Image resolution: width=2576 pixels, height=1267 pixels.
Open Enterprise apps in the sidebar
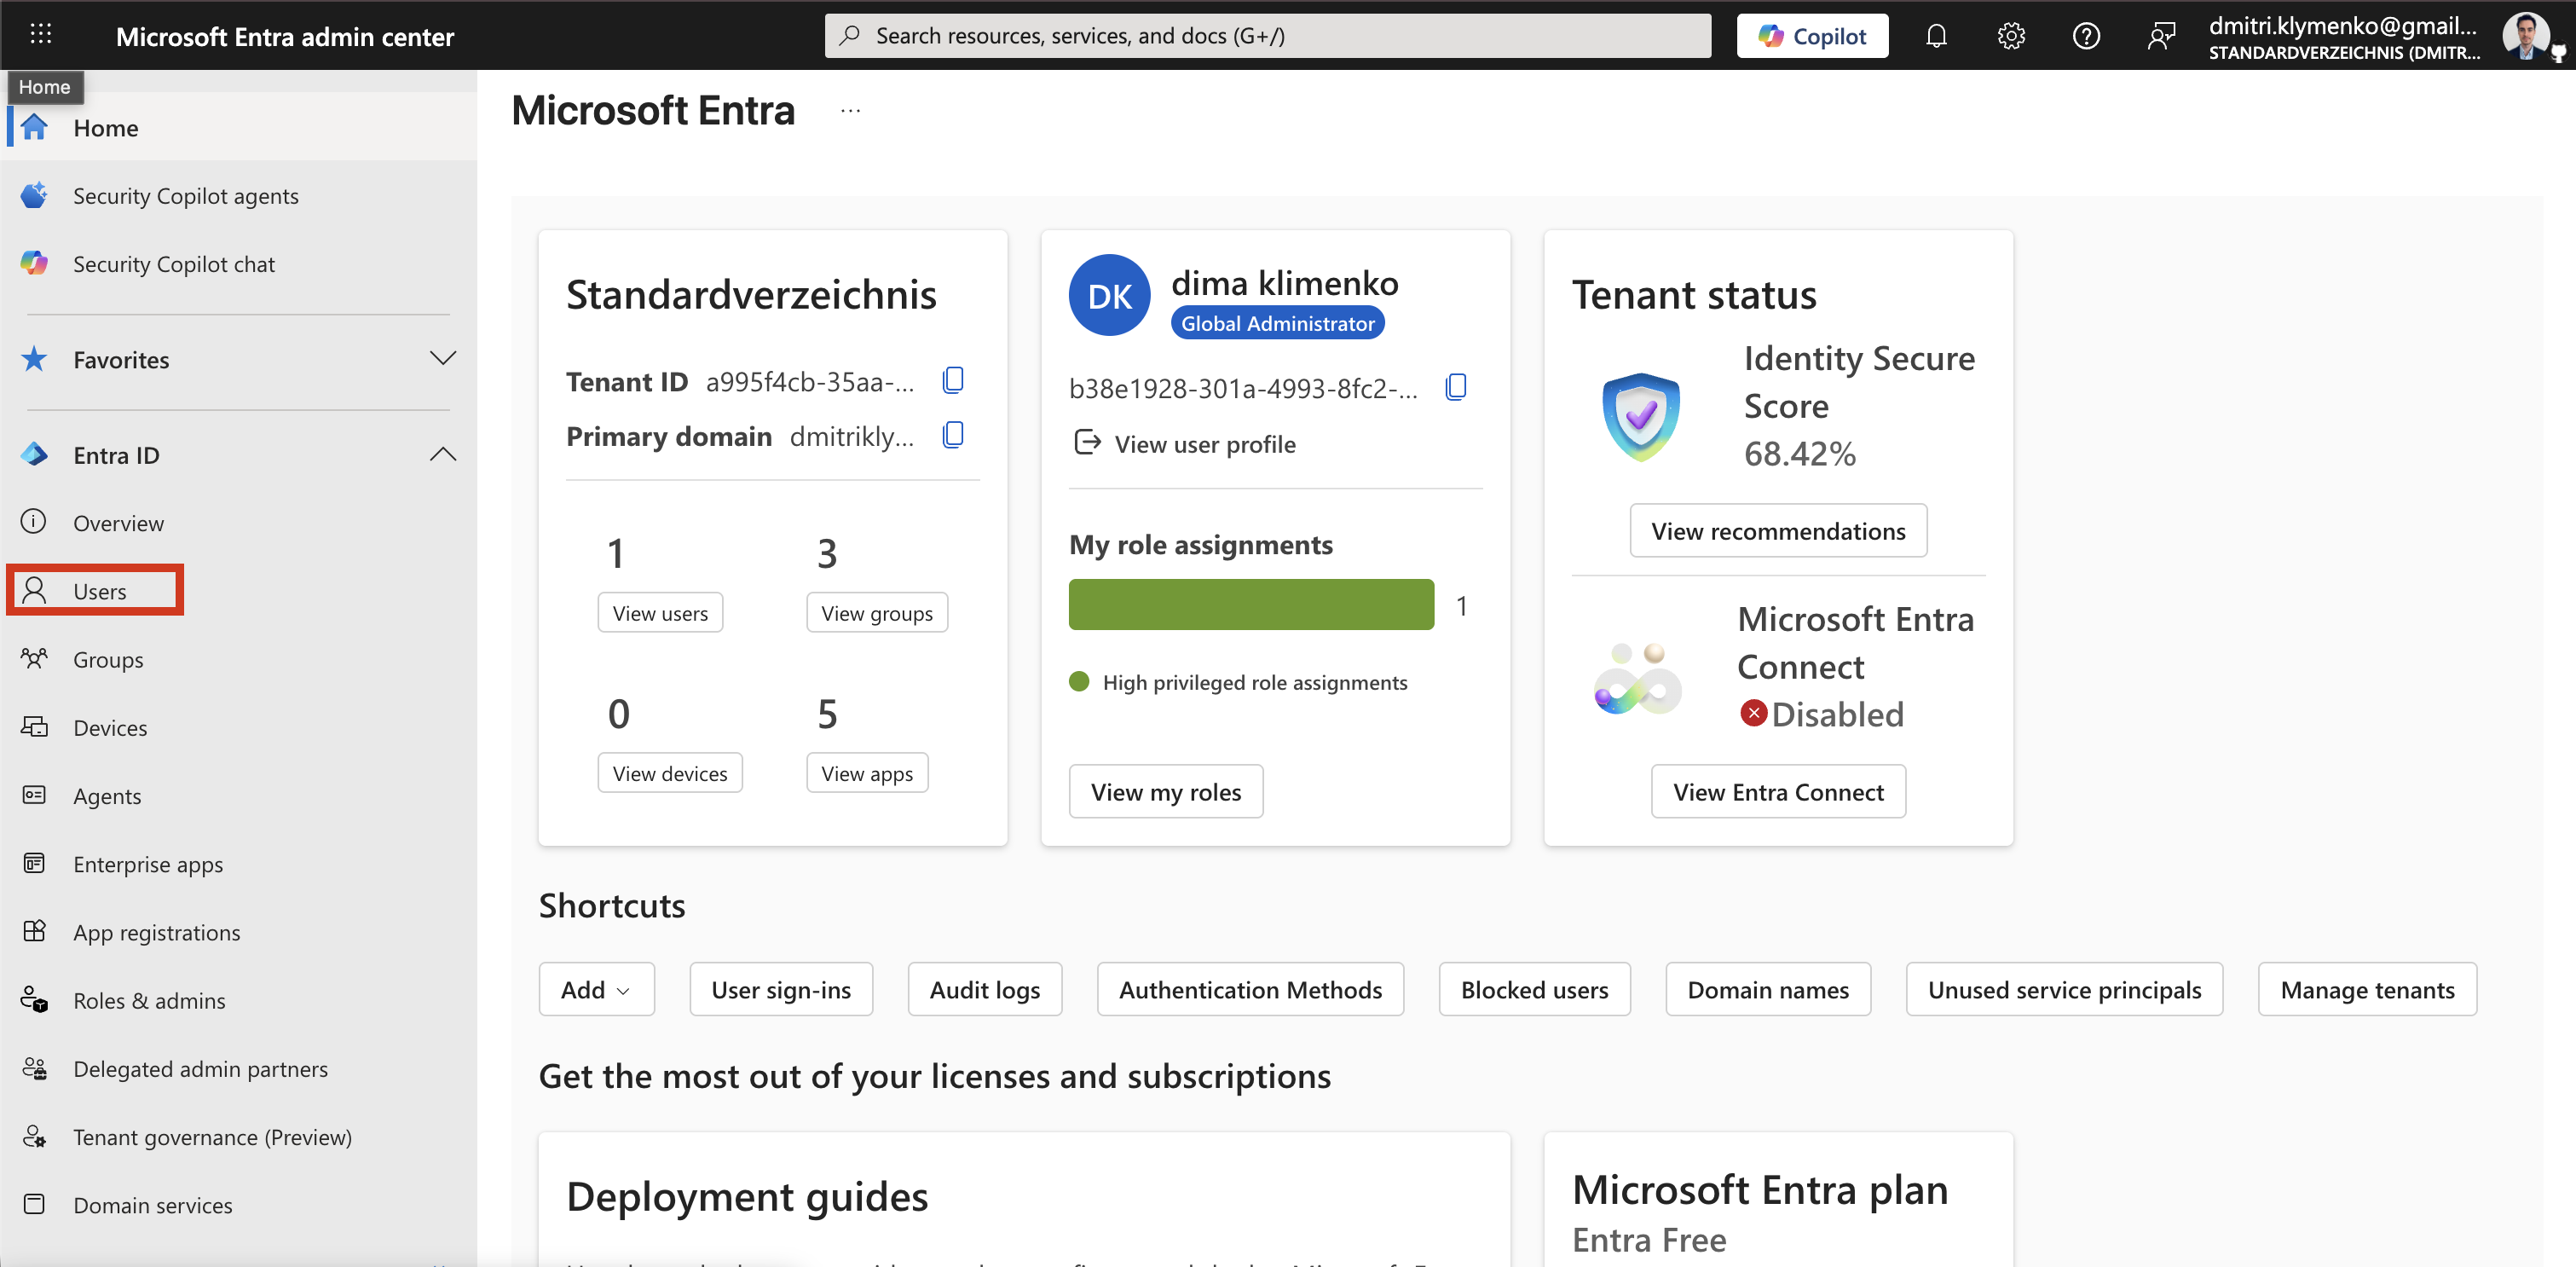point(148,864)
